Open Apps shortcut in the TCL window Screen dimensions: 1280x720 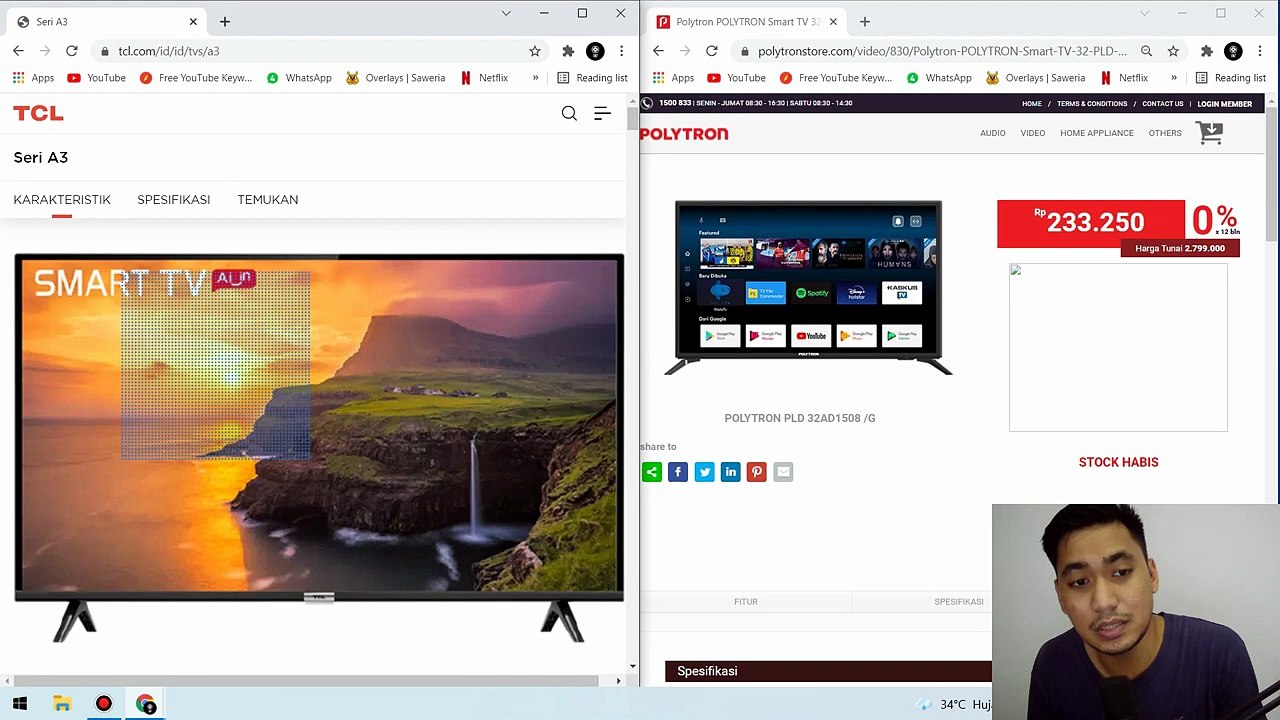[x=34, y=78]
